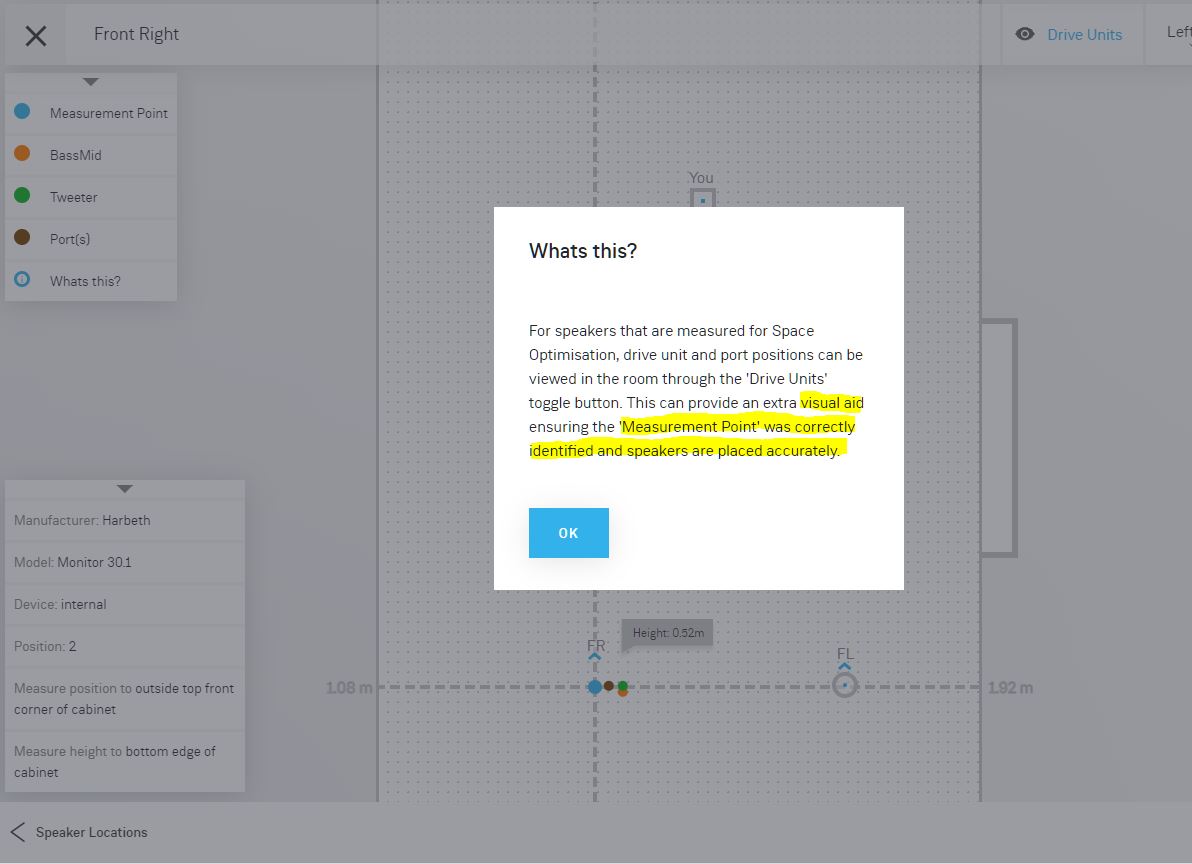Select the Measurement Point legend label
This screenshot has height=864, width=1192.
click(109, 113)
